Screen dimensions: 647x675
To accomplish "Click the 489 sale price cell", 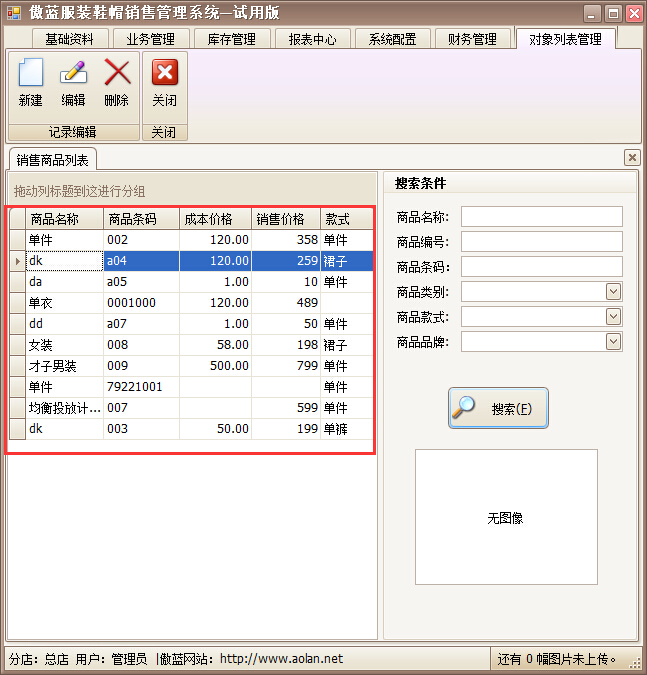I will point(286,303).
